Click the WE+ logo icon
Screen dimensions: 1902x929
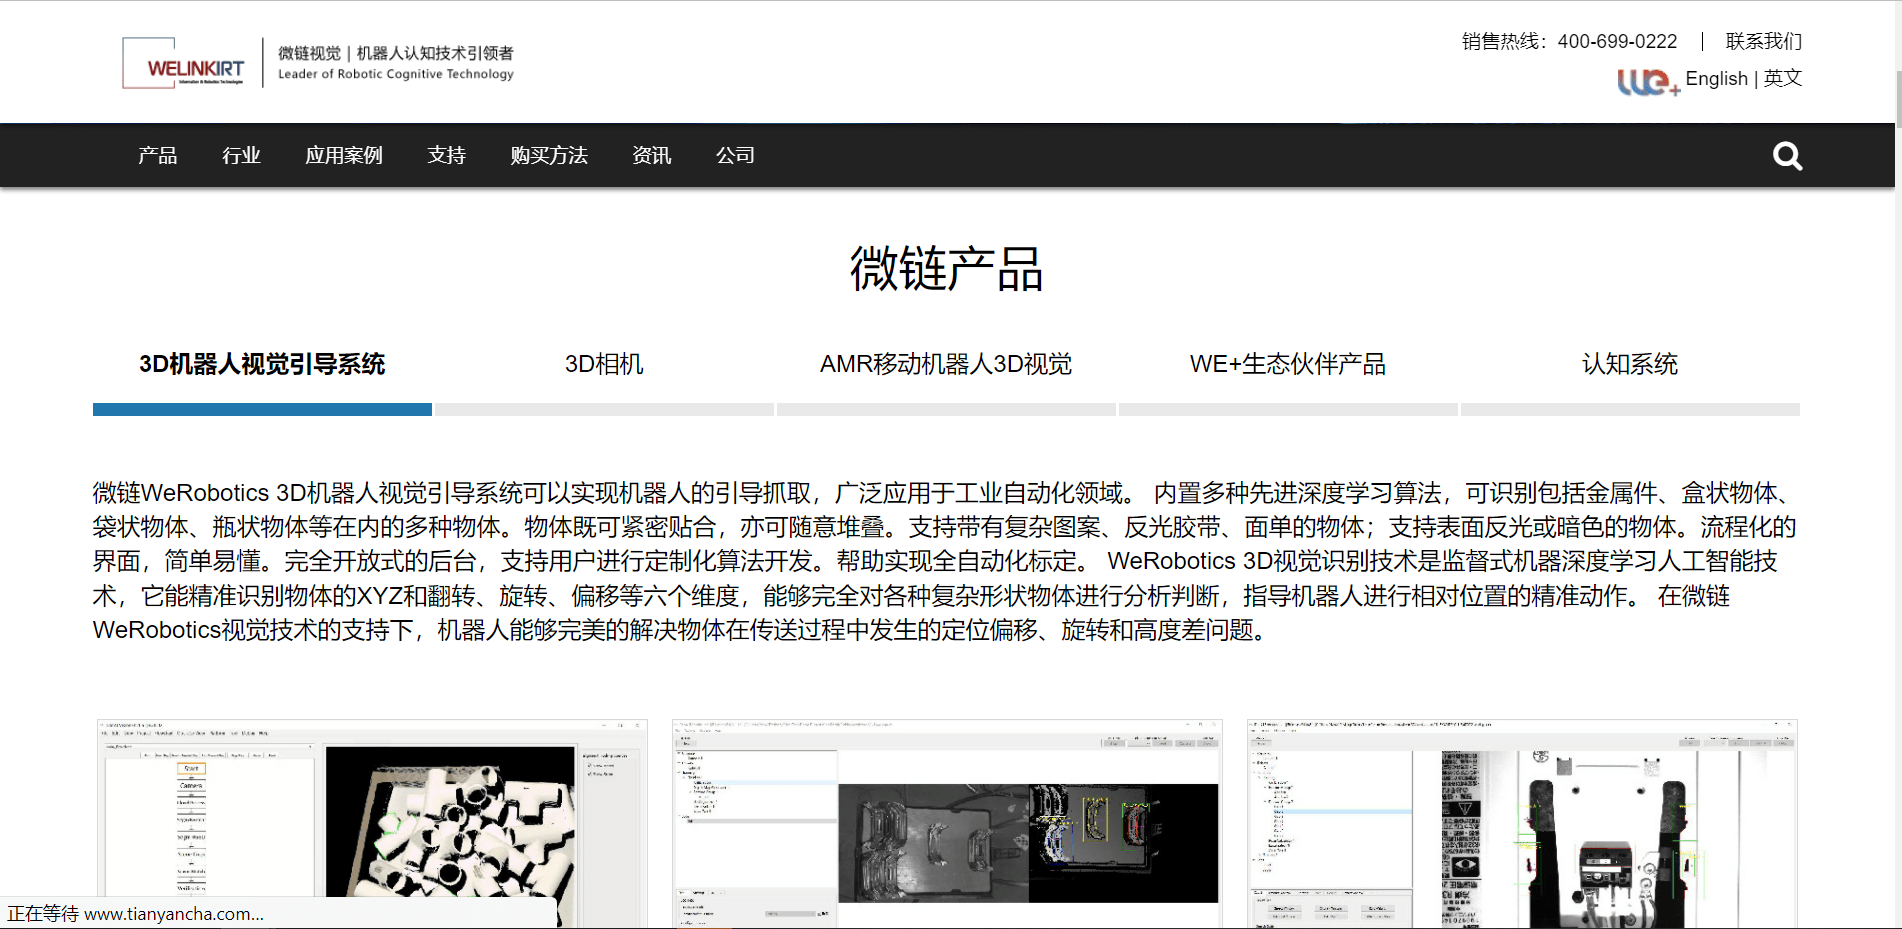(1647, 81)
